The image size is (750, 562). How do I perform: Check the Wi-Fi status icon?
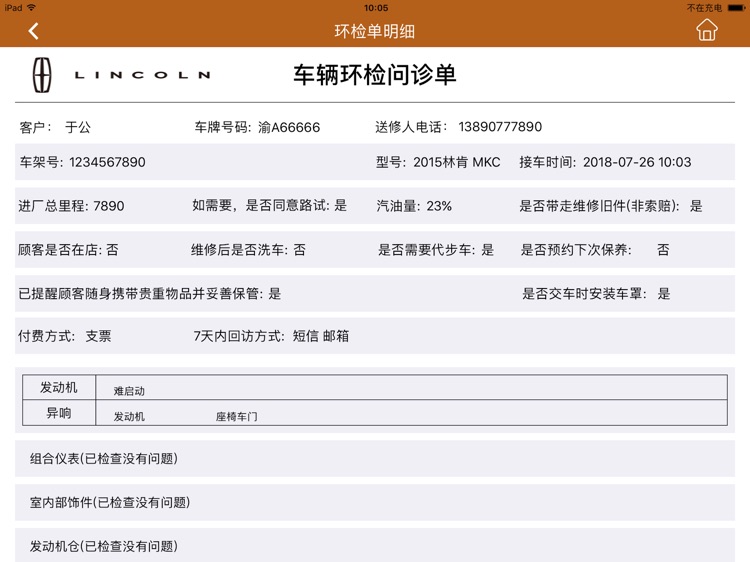coord(32,8)
